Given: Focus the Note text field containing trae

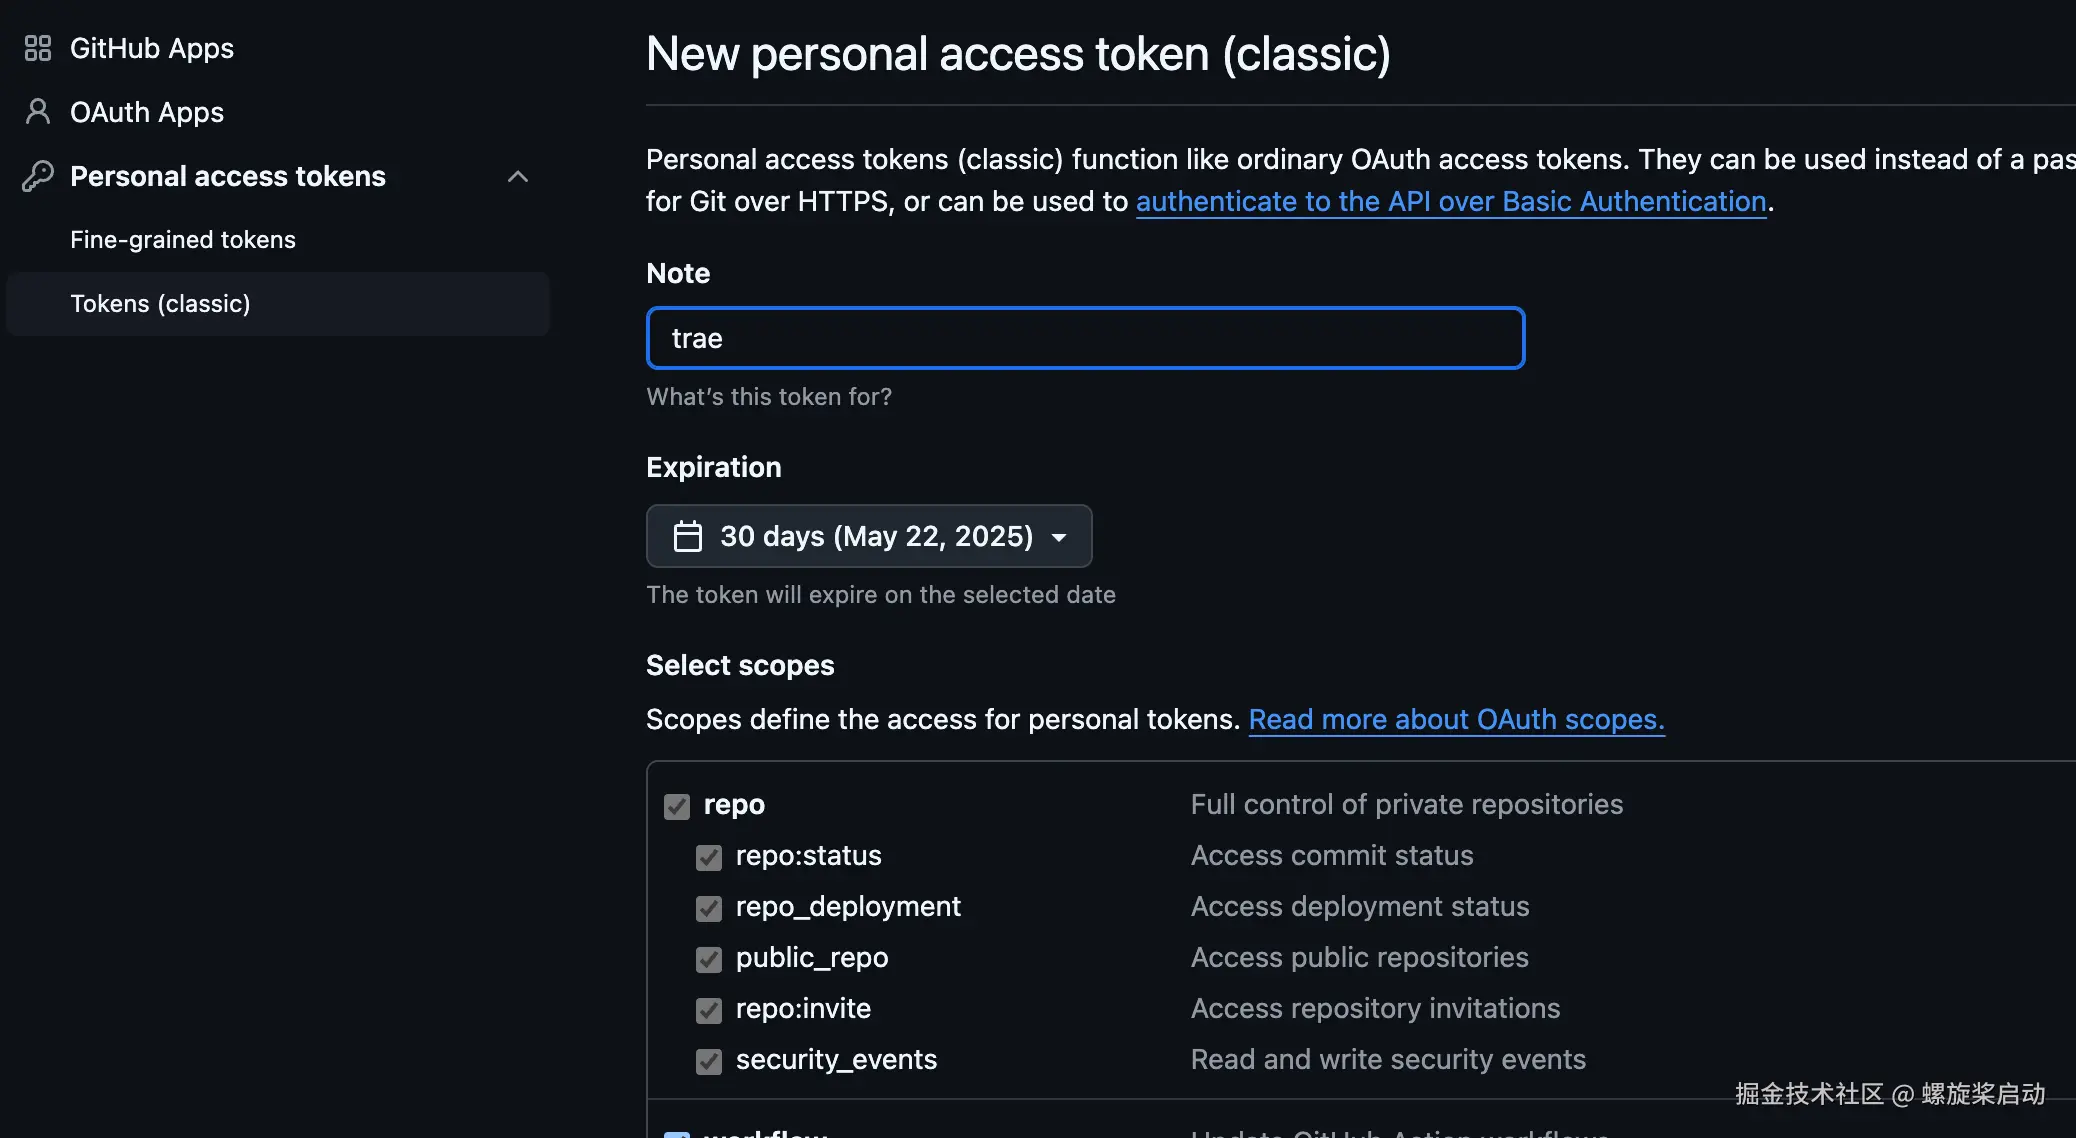Looking at the screenshot, I should (x=1085, y=338).
